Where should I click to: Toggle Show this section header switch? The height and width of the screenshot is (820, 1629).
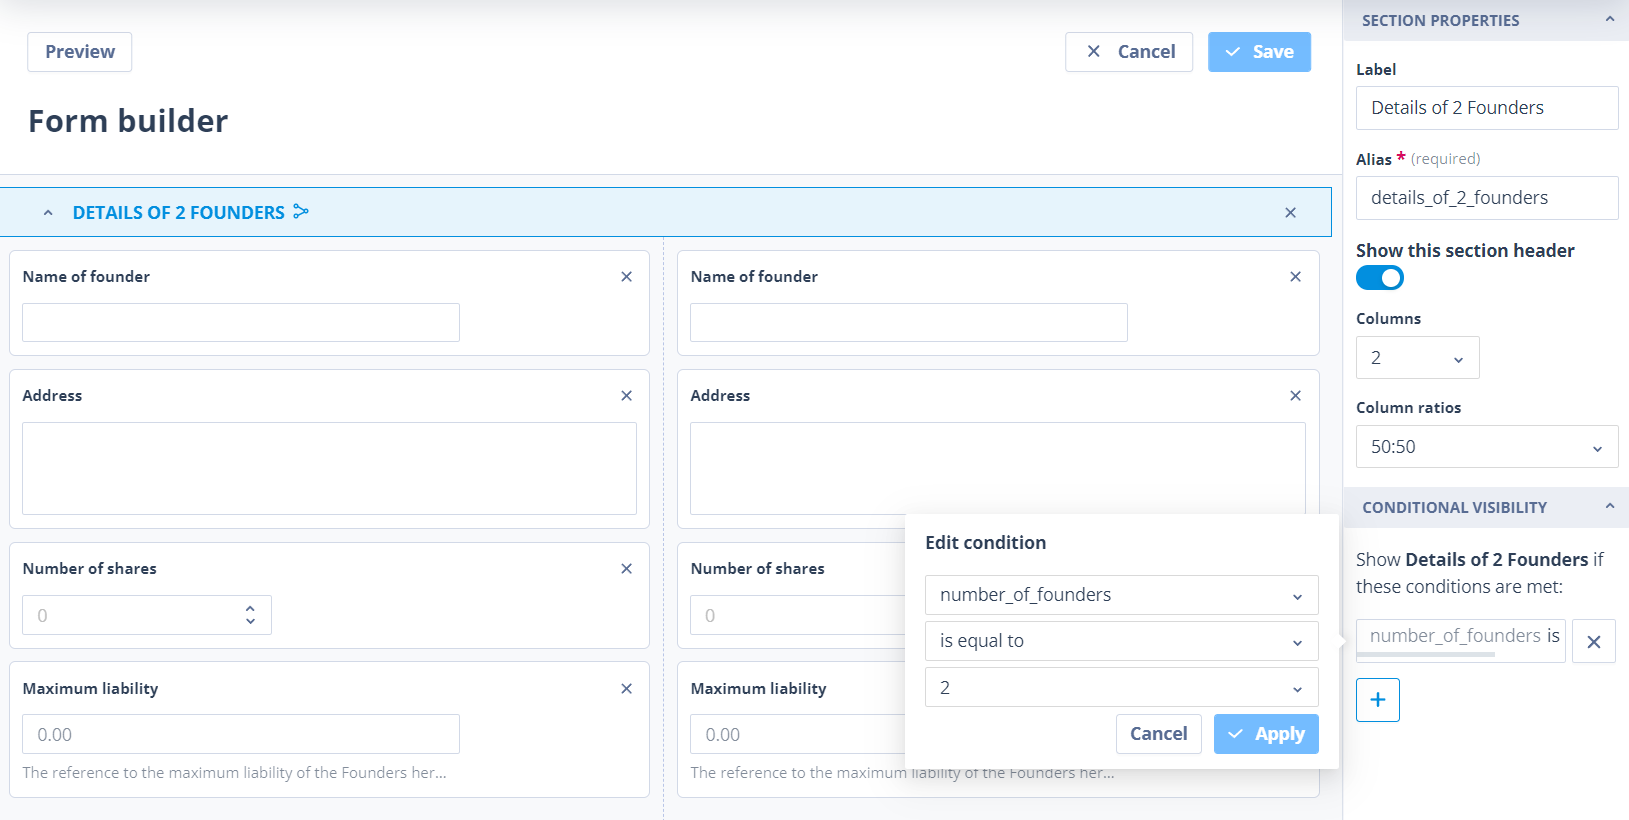(1380, 278)
